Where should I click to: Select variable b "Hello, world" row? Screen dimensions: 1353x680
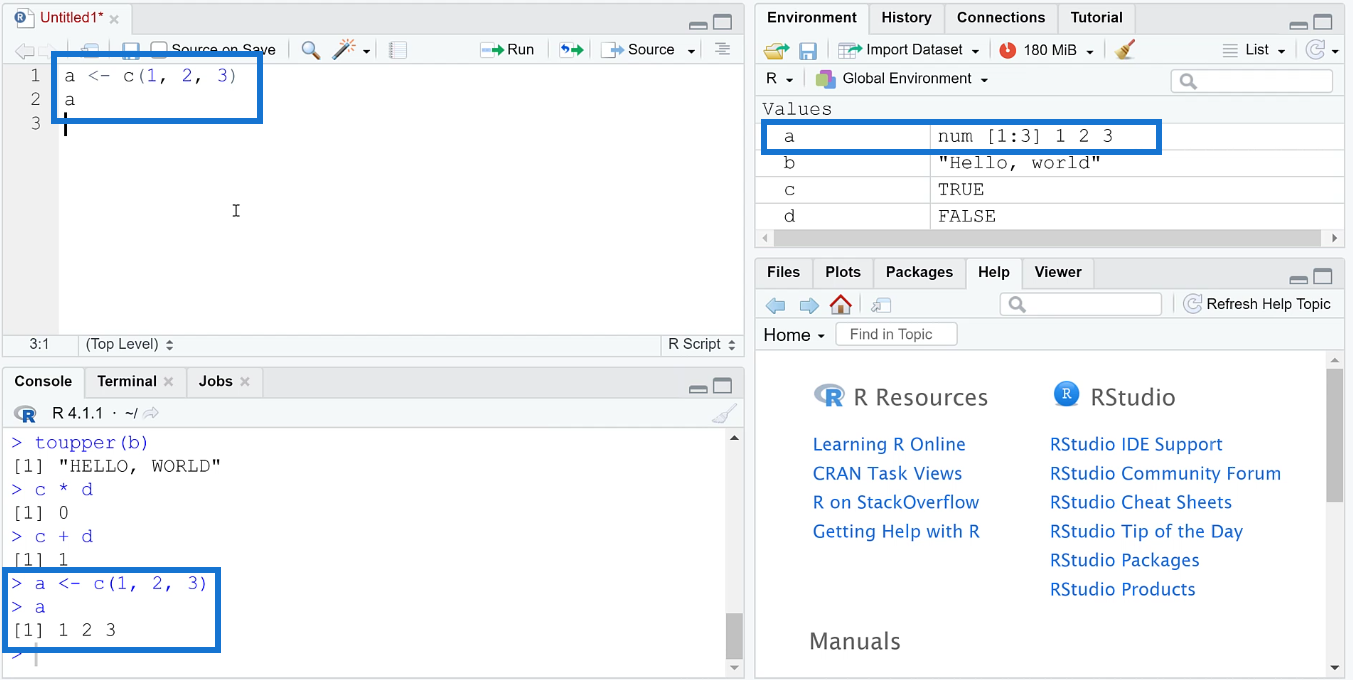1049,163
